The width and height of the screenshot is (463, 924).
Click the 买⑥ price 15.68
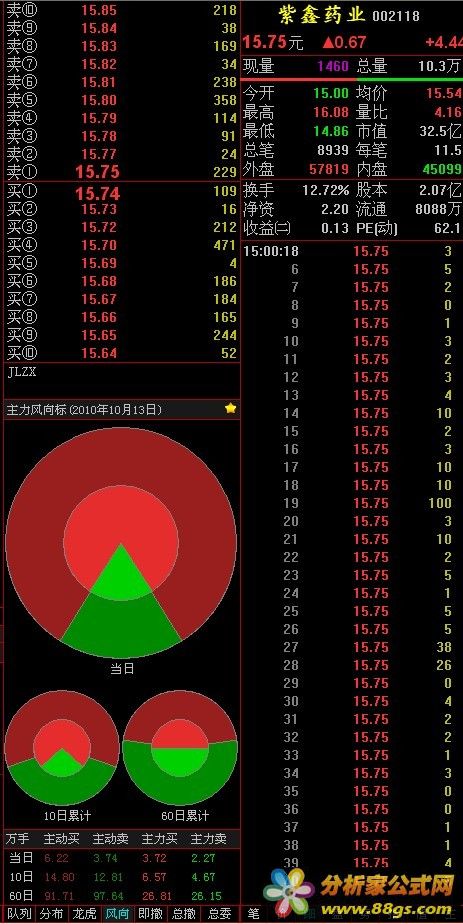tap(99, 281)
